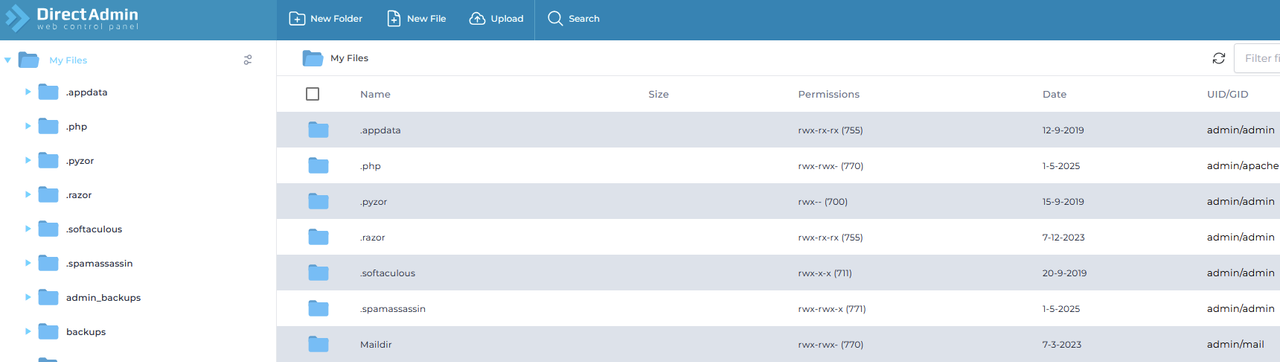Image resolution: width=1280 pixels, height=362 pixels.
Task: Click date 15-9-2019 of .pyzor
Action: click(1063, 201)
